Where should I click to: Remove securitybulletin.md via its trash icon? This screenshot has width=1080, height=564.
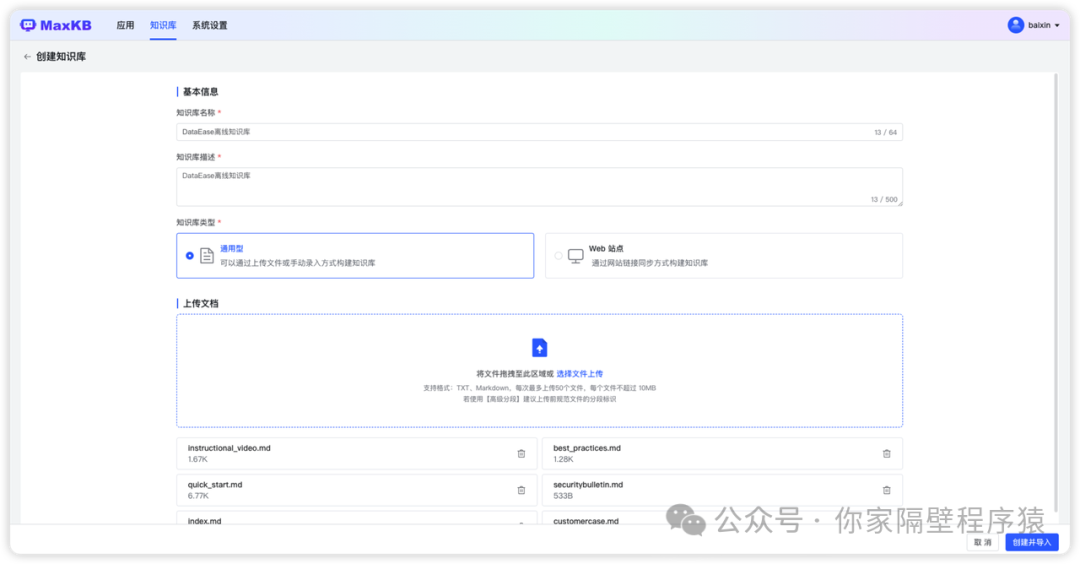coord(886,490)
